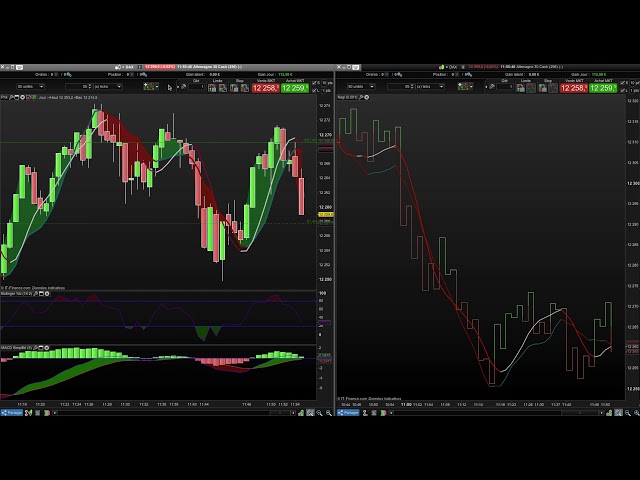Open the add indicator icon in left chart
The width and height of the screenshot is (640, 480).
(x=149, y=87)
